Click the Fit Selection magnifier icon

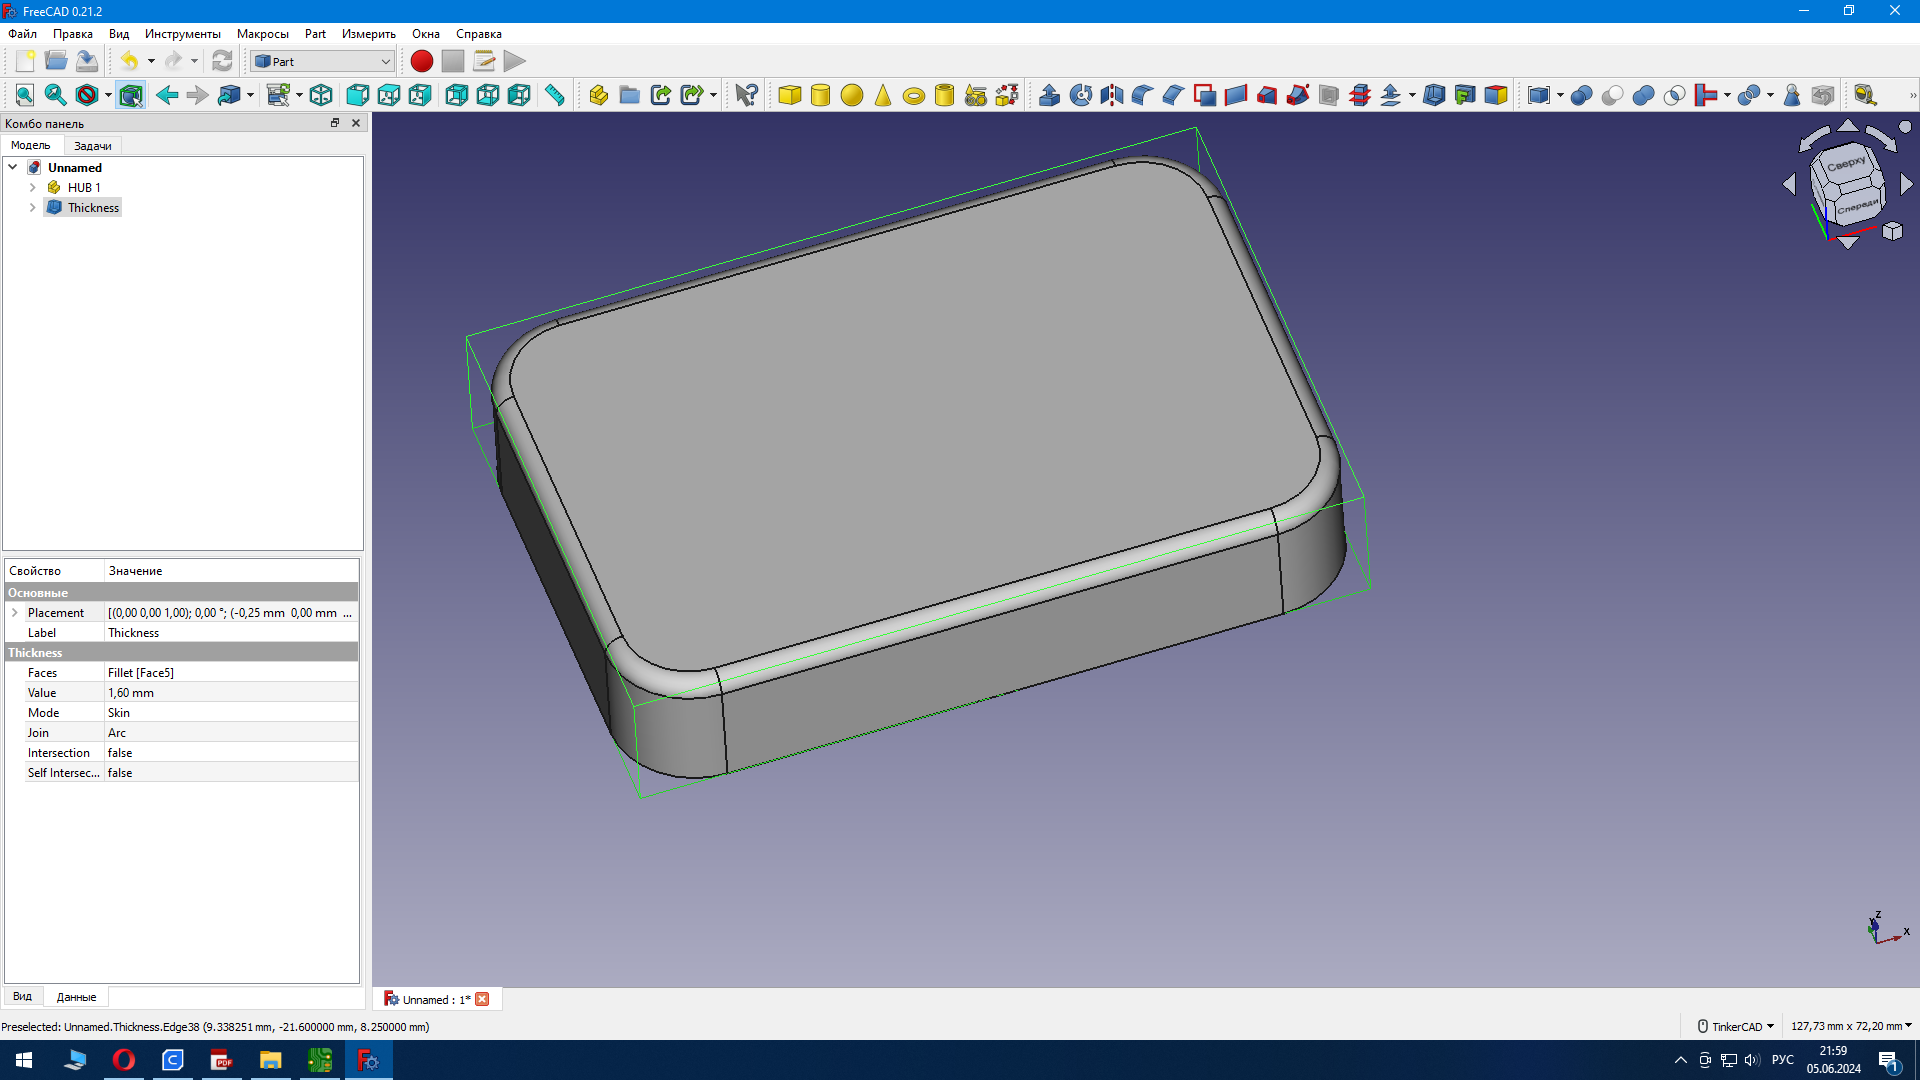pos(56,95)
